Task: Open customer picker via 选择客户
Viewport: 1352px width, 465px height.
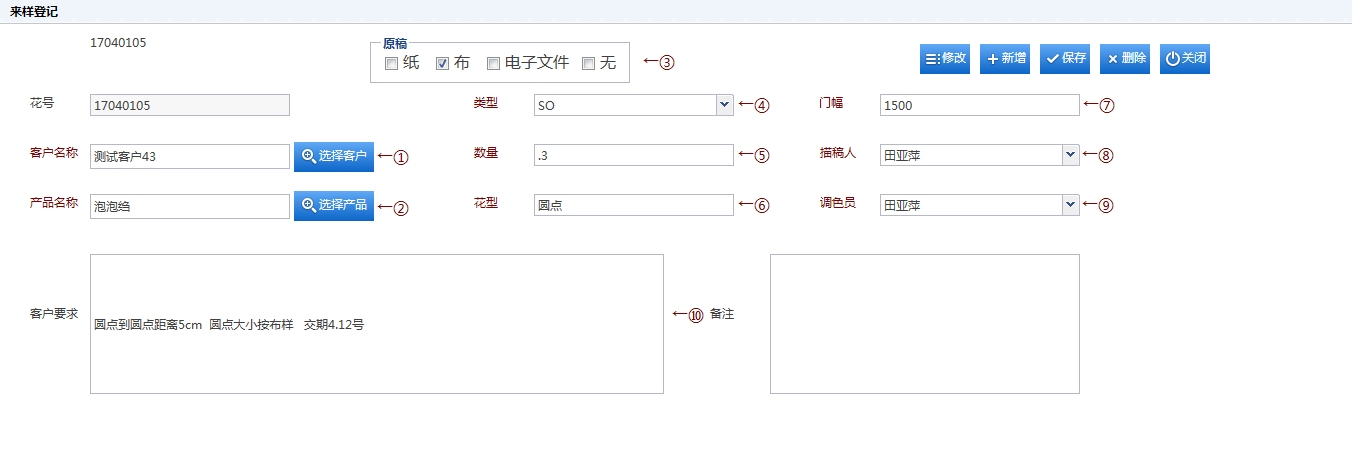Action: tap(333, 156)
